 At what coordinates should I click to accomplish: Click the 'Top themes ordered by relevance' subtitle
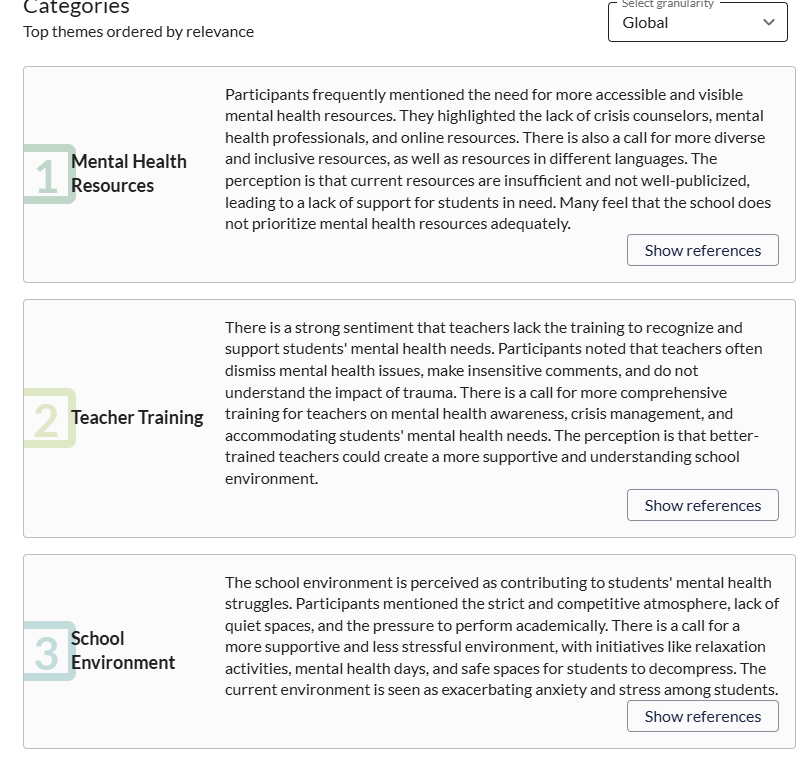point(138,31)
